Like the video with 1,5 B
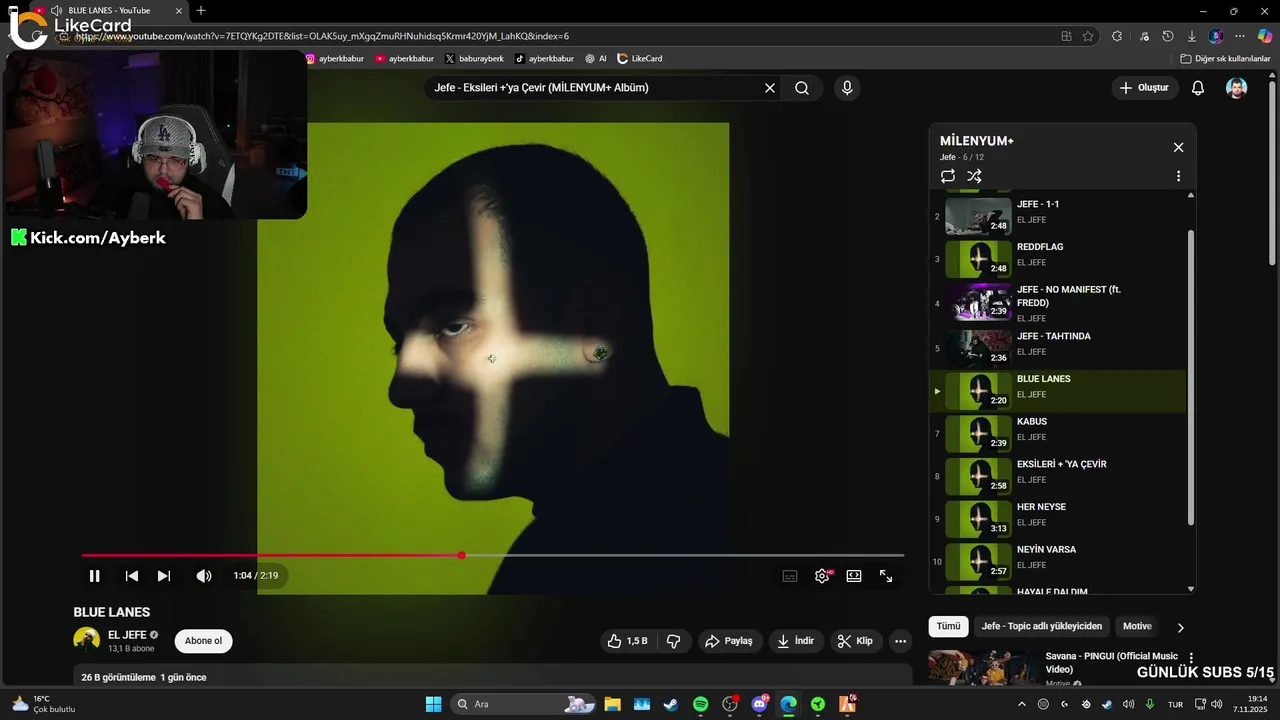Image resolution: width=1280 pixels, height=720 pixels. [x=628, y=641]
